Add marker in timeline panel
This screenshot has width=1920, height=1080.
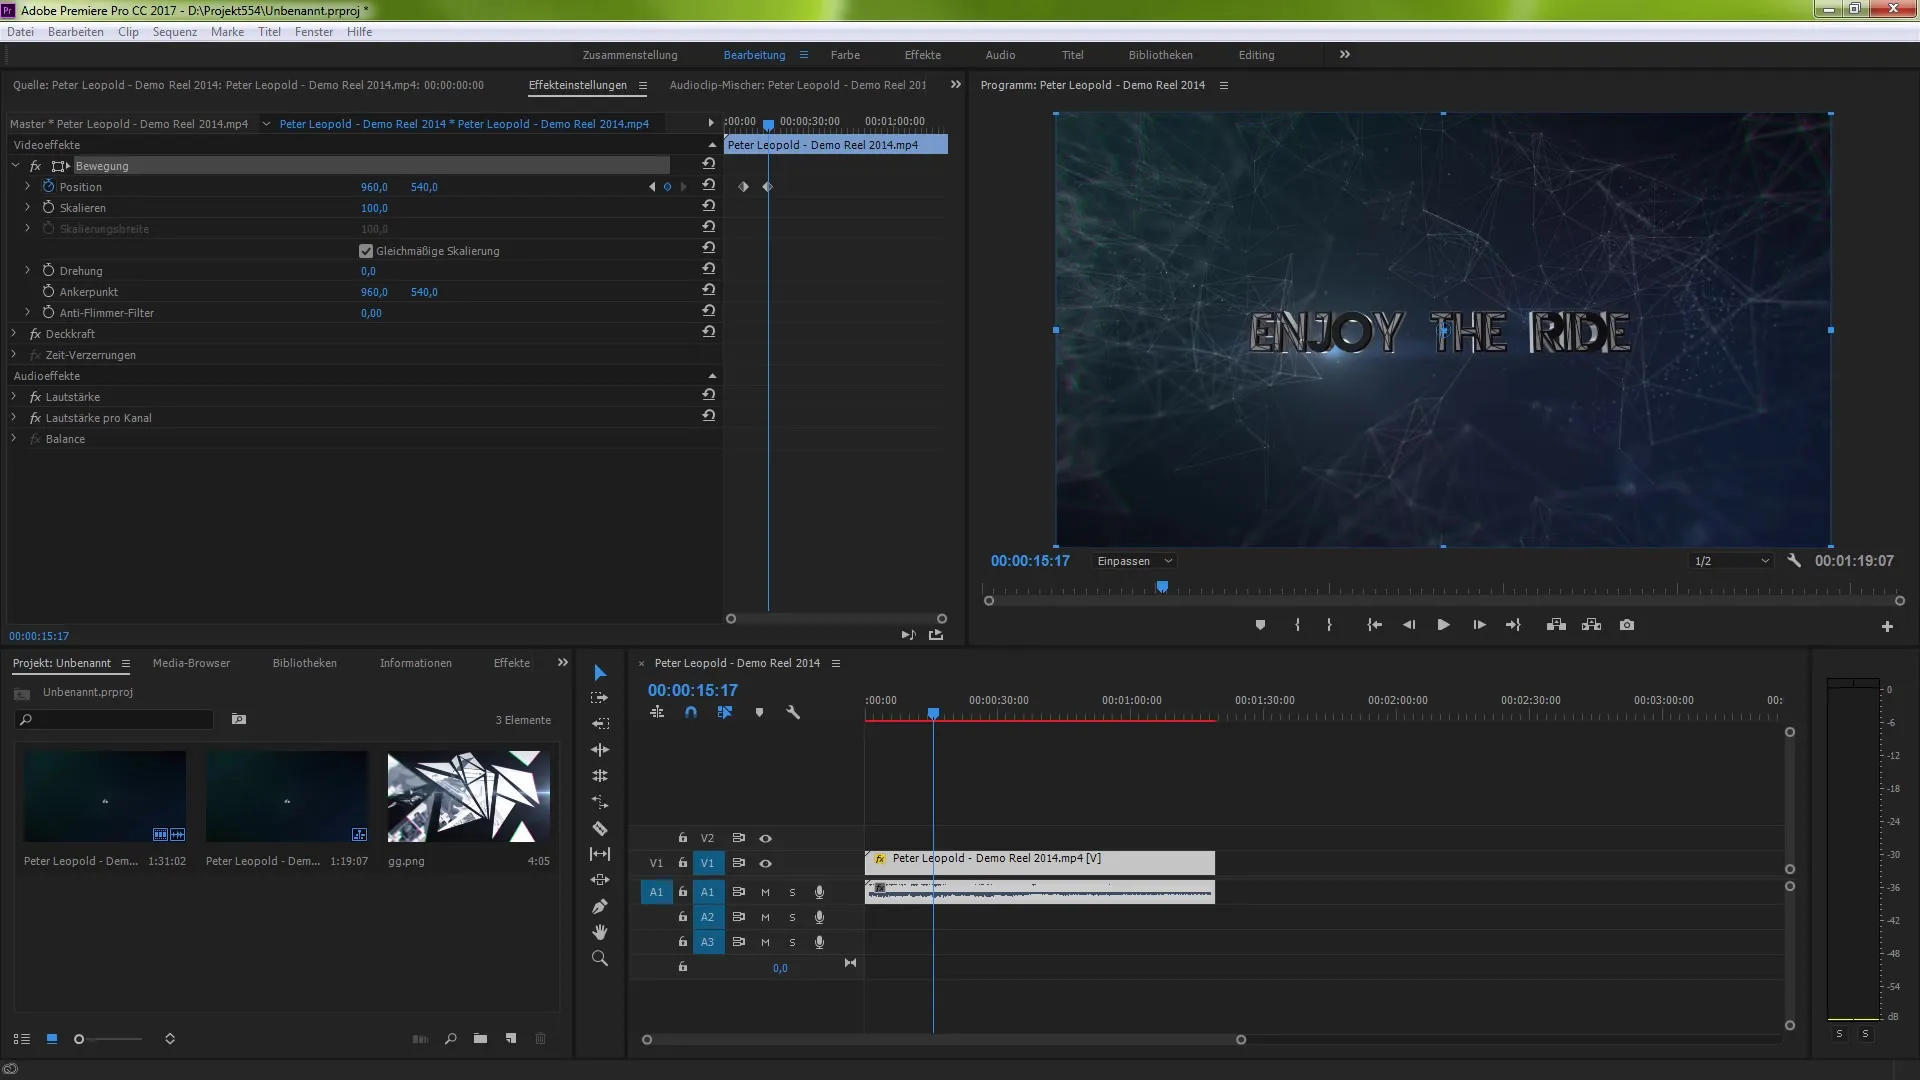tap(759, 713)
